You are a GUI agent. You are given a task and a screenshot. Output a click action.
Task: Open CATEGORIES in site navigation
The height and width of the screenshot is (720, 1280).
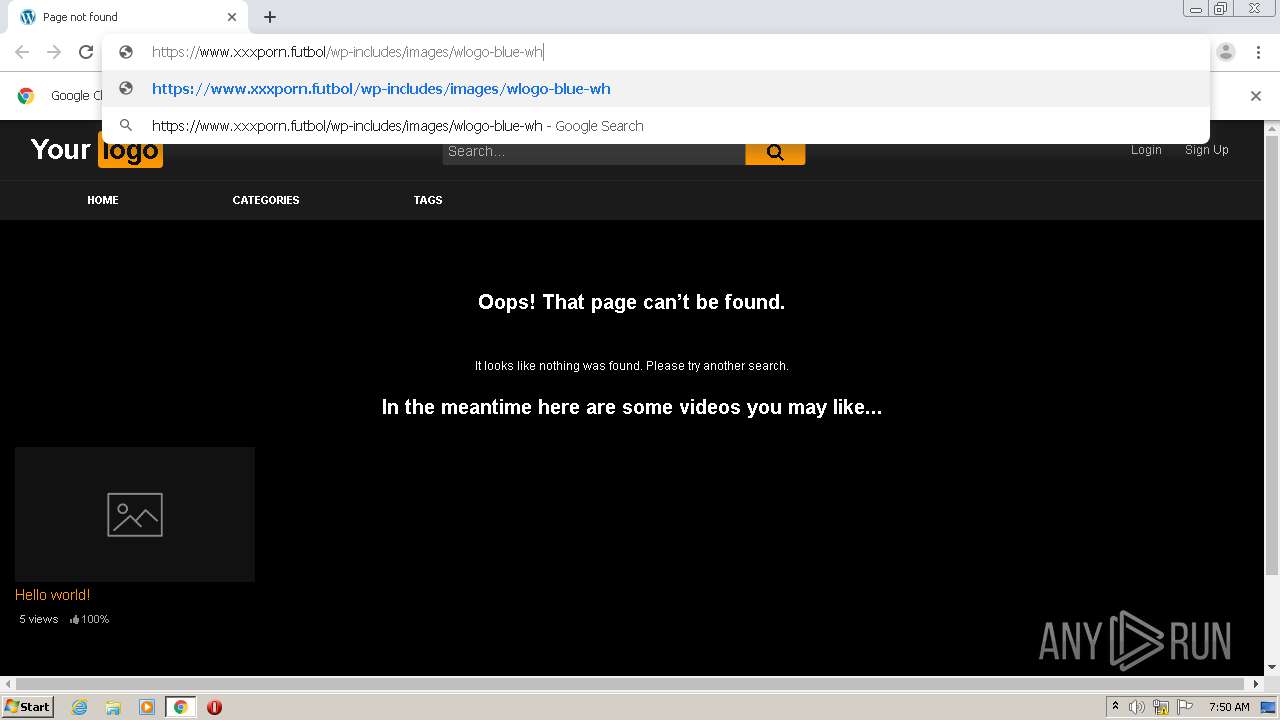click(x=266, y=200)
